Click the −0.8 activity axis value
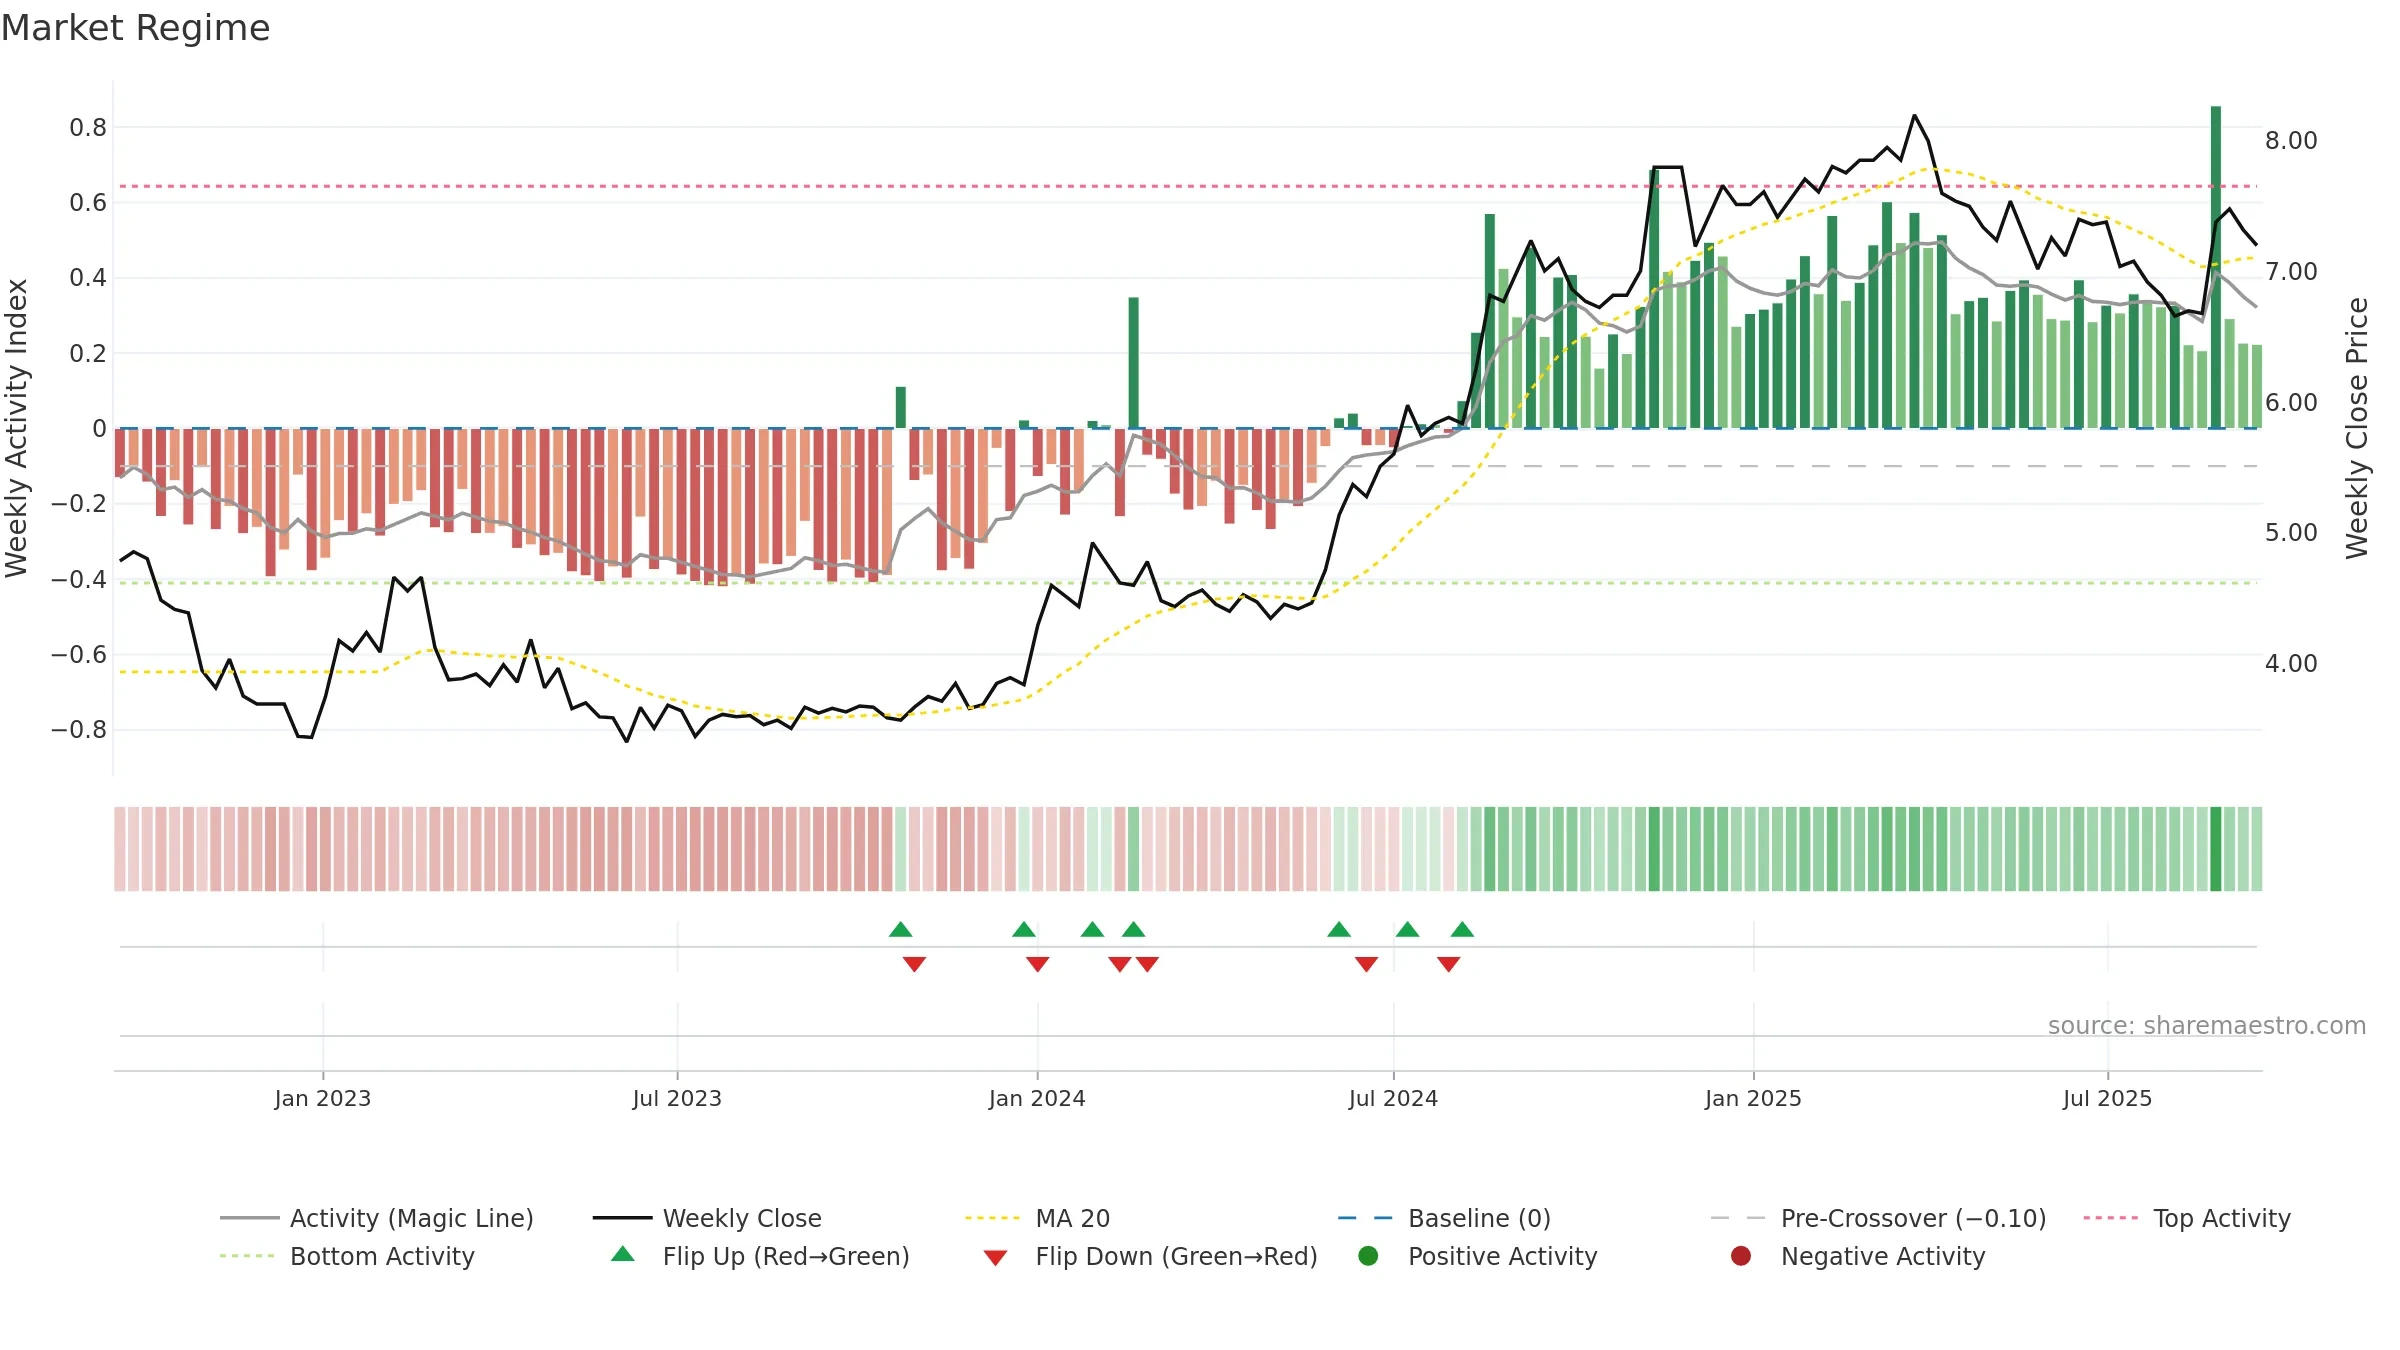This screenshot has height=1350, width=2400. (x=79, y=730)
